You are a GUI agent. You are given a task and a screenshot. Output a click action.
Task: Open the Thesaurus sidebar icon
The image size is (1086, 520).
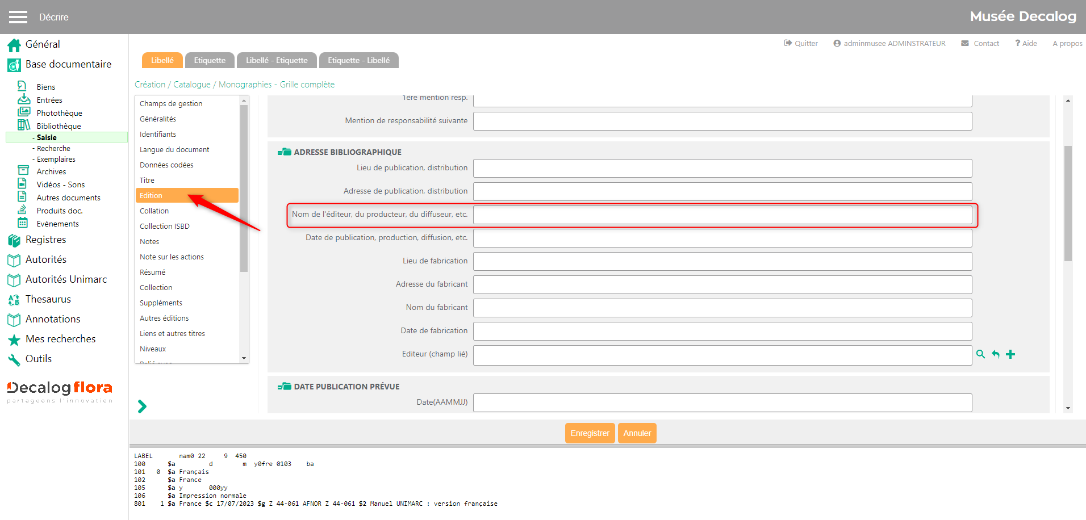(14, 299)
